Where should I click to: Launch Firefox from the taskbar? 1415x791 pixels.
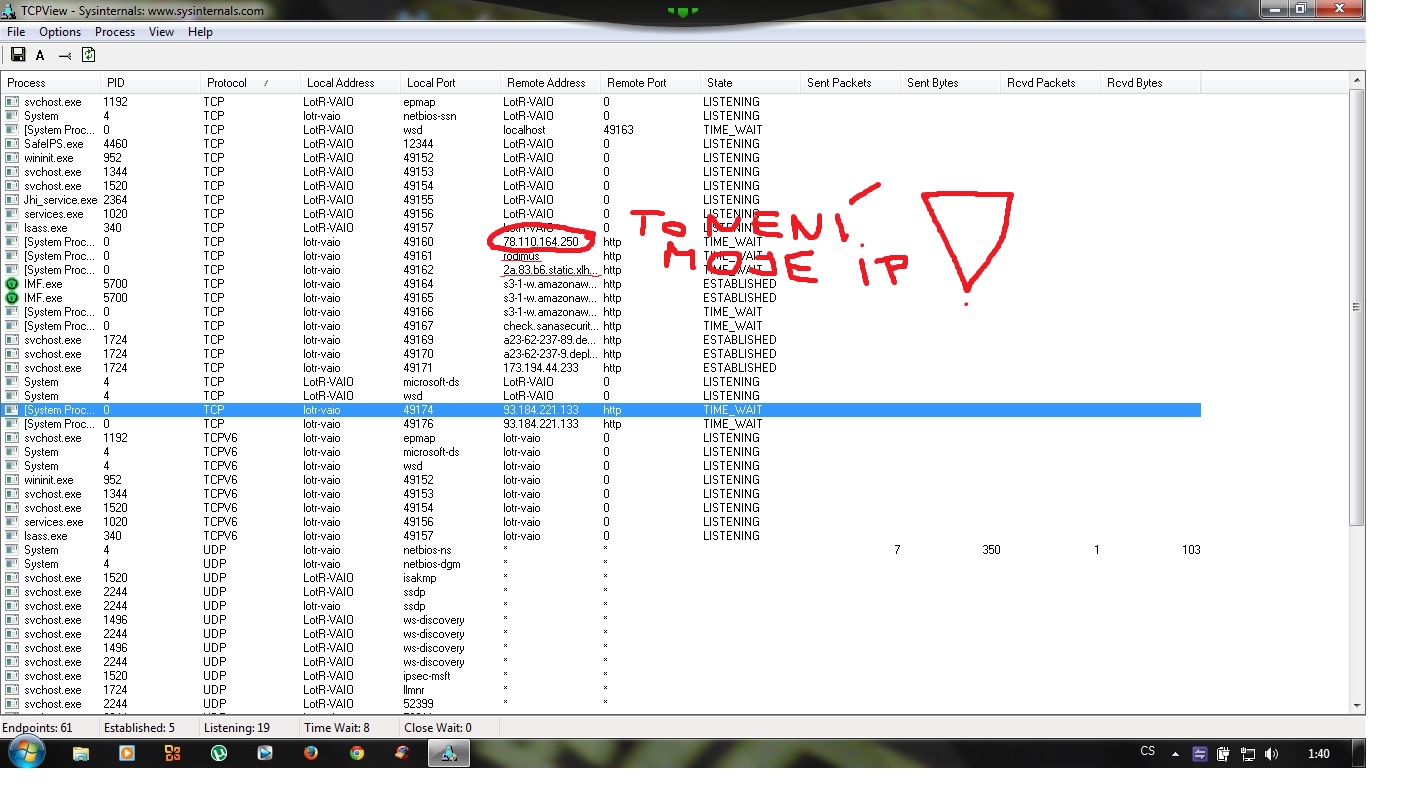pyautogui.click(x=311, y=754)
